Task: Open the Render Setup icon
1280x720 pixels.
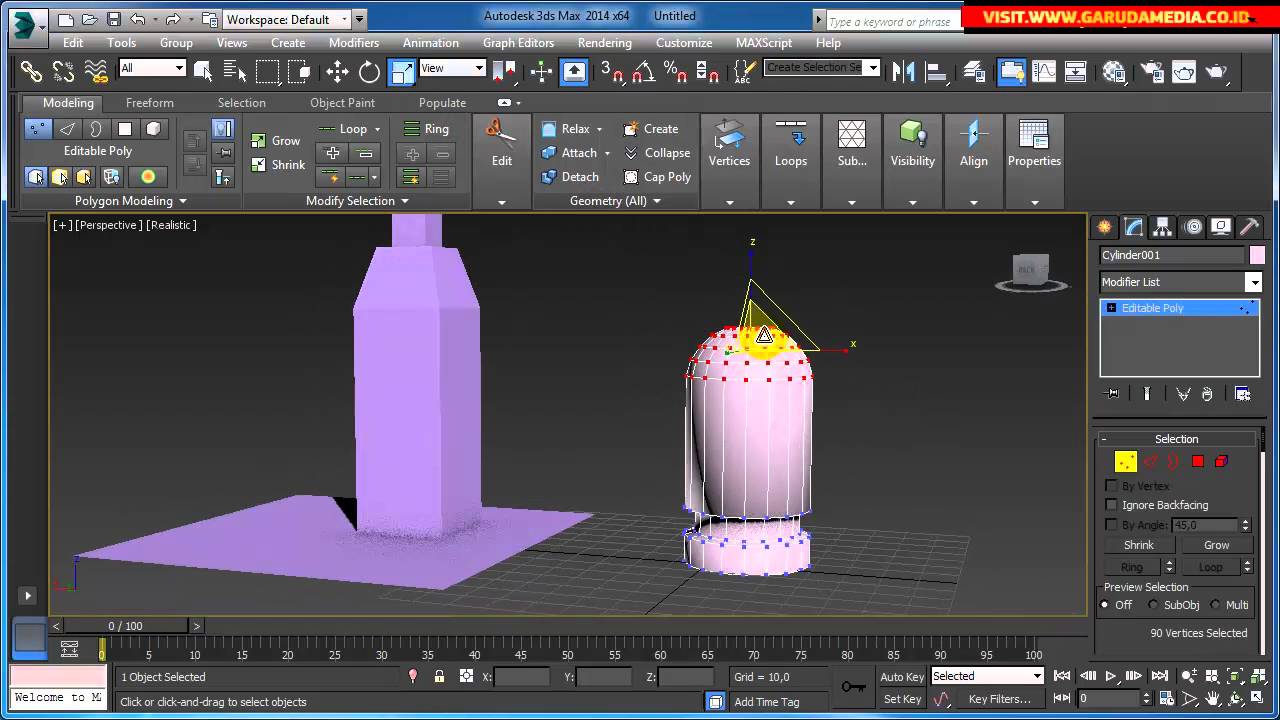Action: (x=1152, y=71)
